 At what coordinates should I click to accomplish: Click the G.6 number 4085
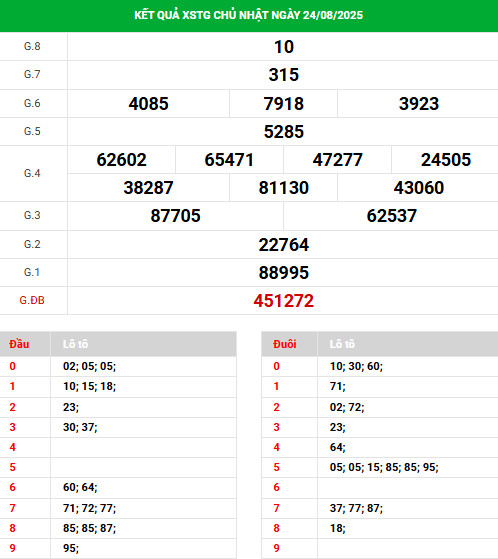click(x=148, y=104)
